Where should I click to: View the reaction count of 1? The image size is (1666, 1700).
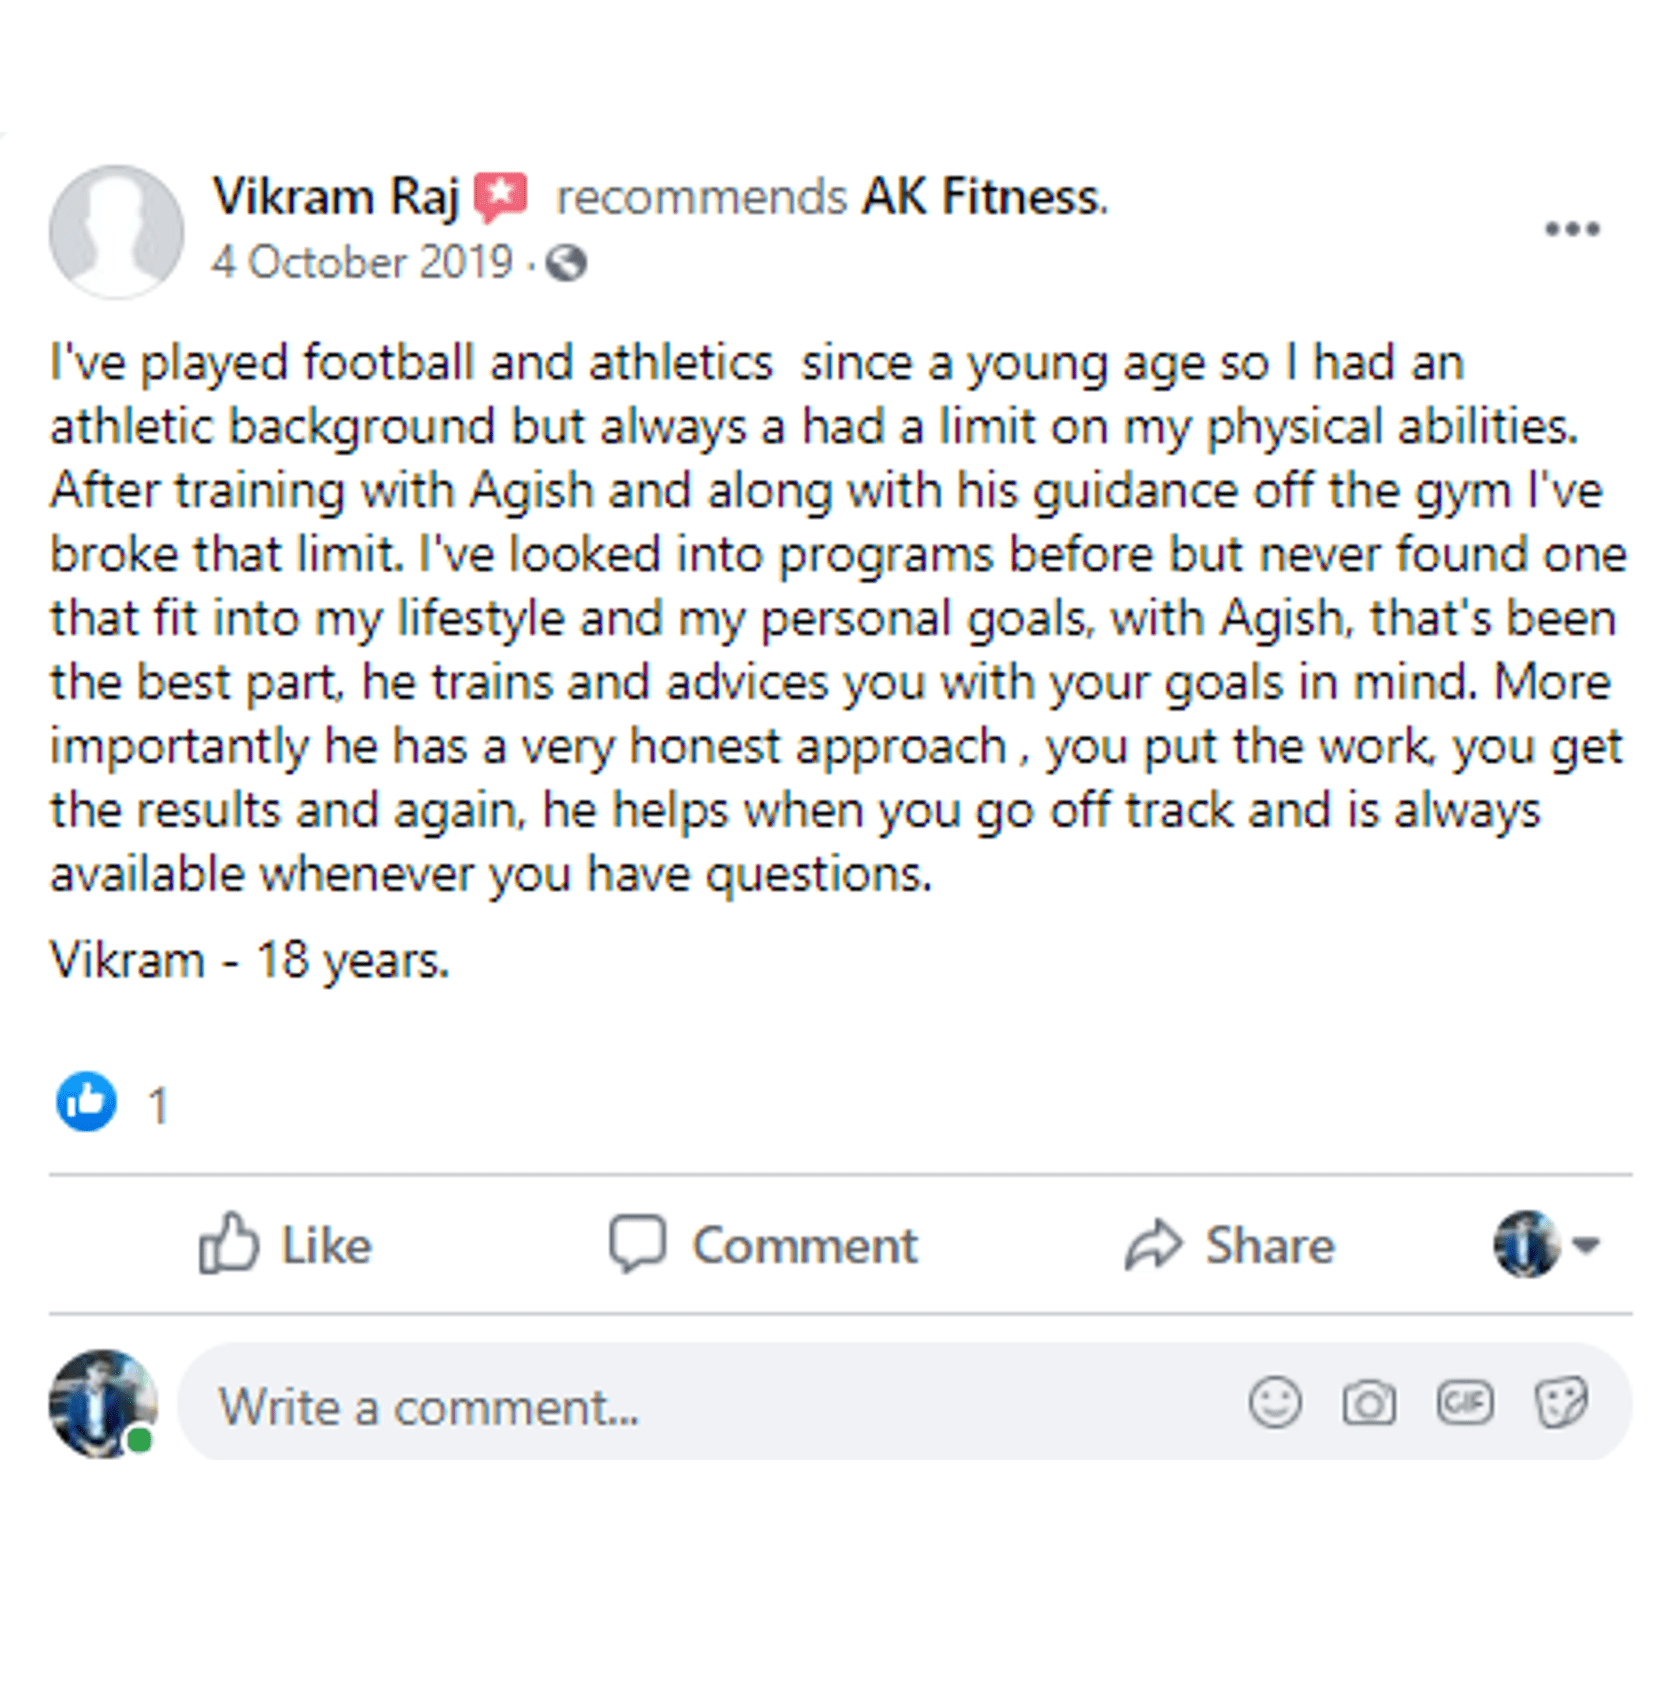pos(158,1106)
